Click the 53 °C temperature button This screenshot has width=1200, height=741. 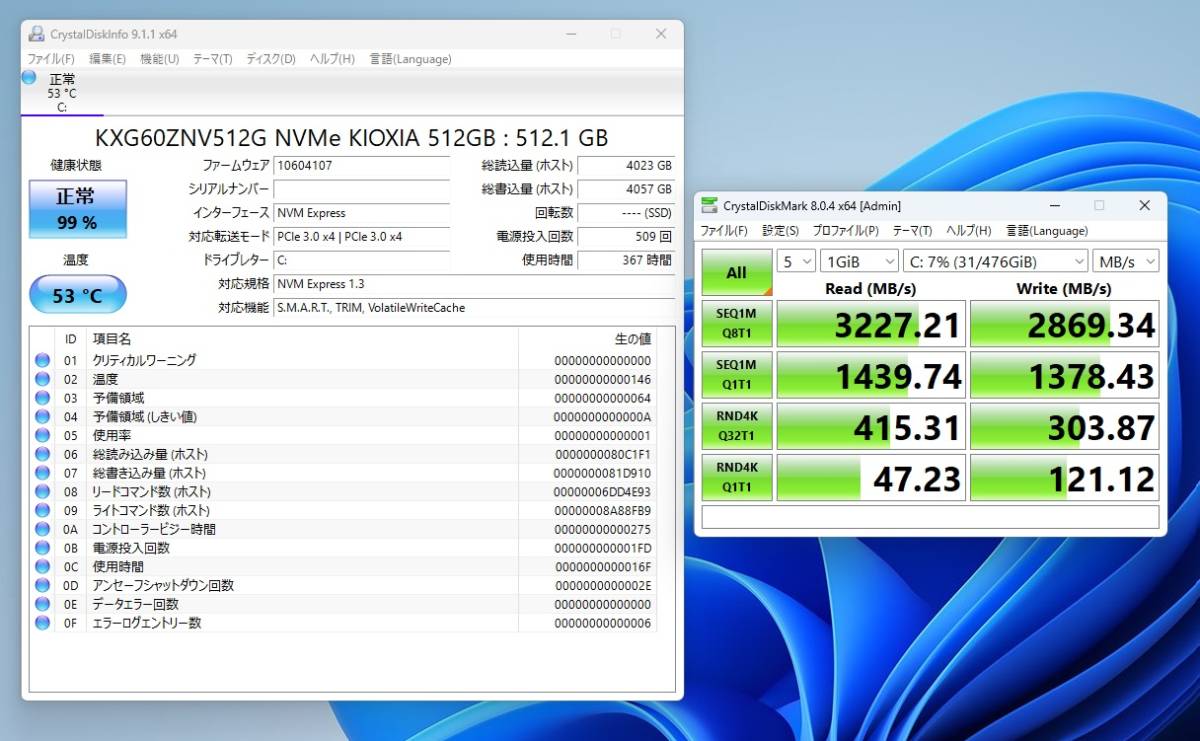[x=77, y=295]
